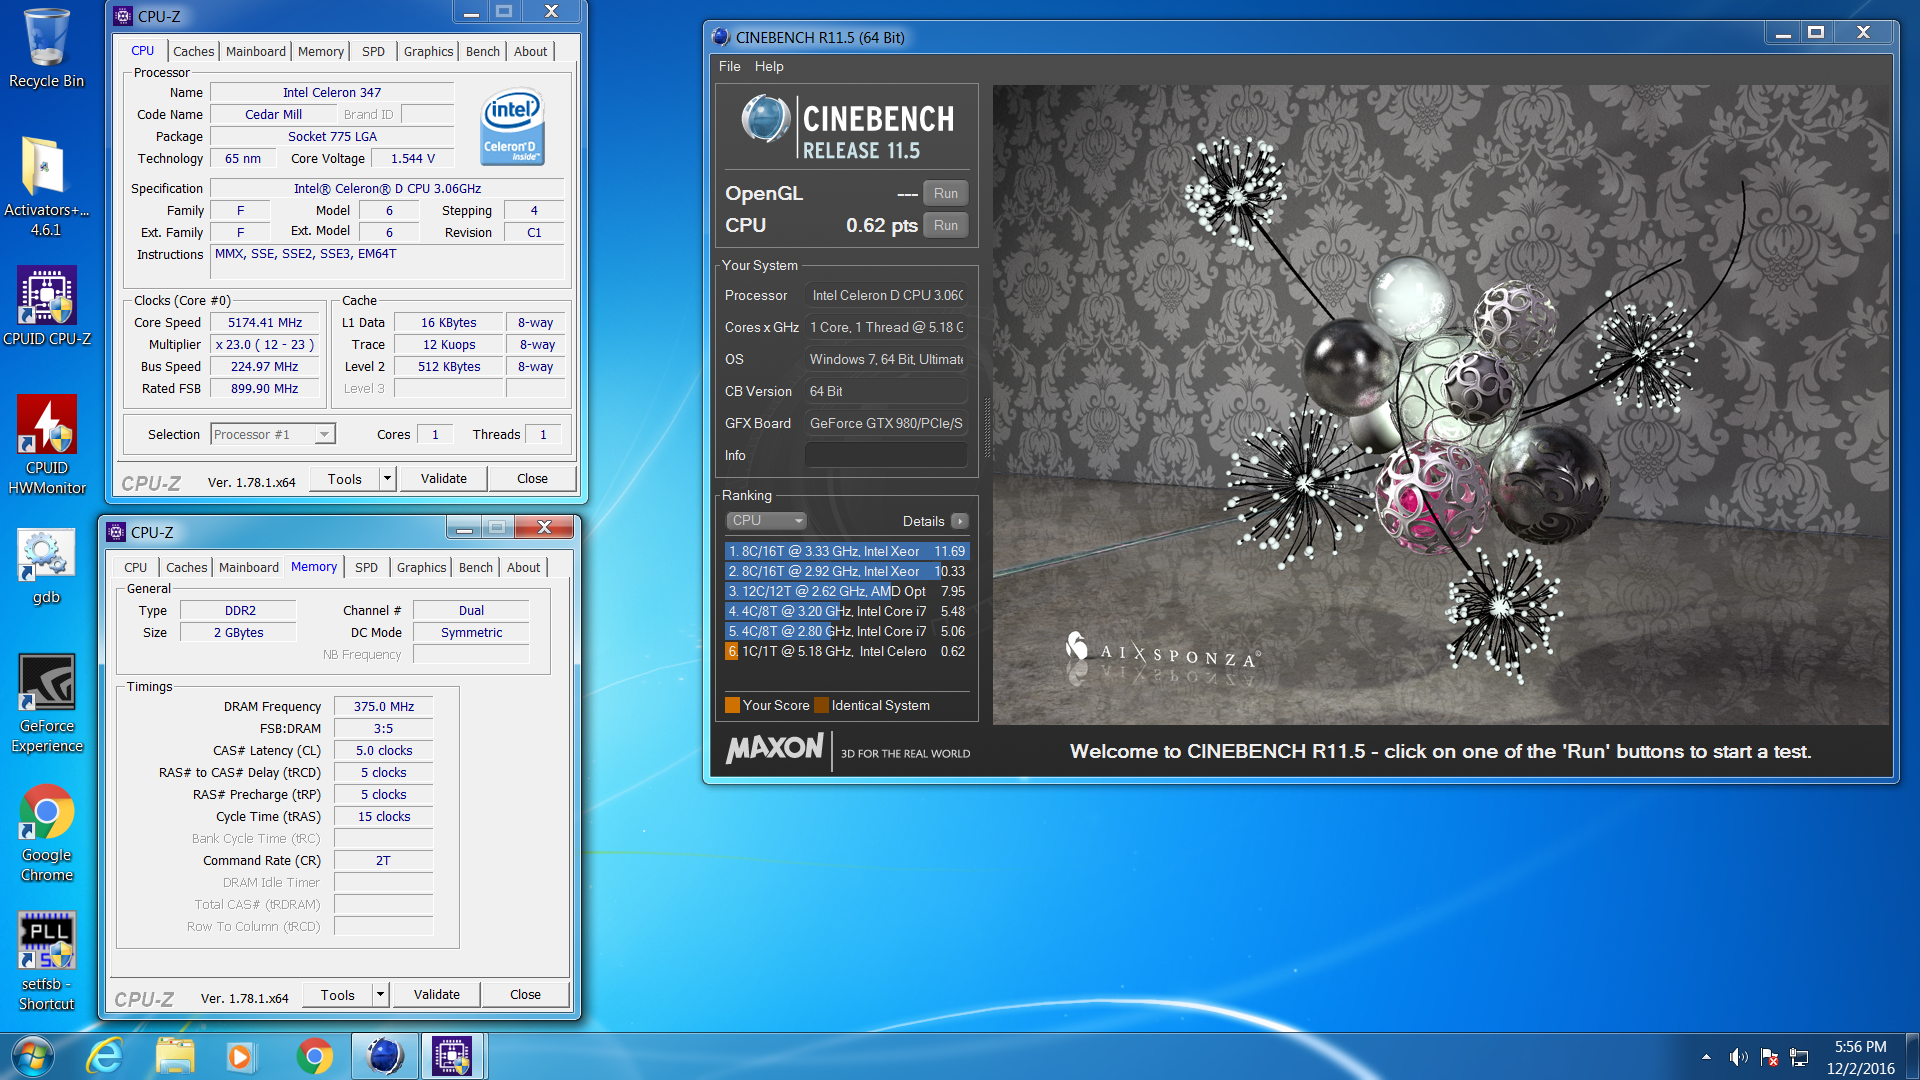The image size is (1920, 1080).
Task: Open SPD tab in top CPU-Z window
Action: point(373,51)
